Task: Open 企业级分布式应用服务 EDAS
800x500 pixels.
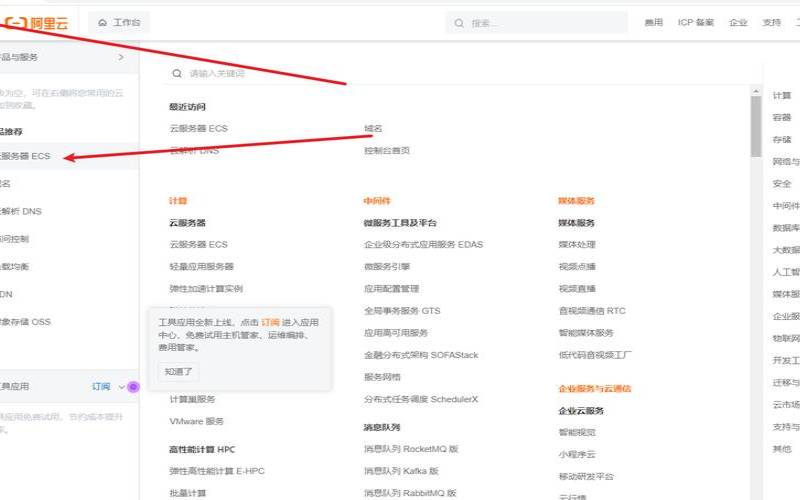Action: coord(423,244)
